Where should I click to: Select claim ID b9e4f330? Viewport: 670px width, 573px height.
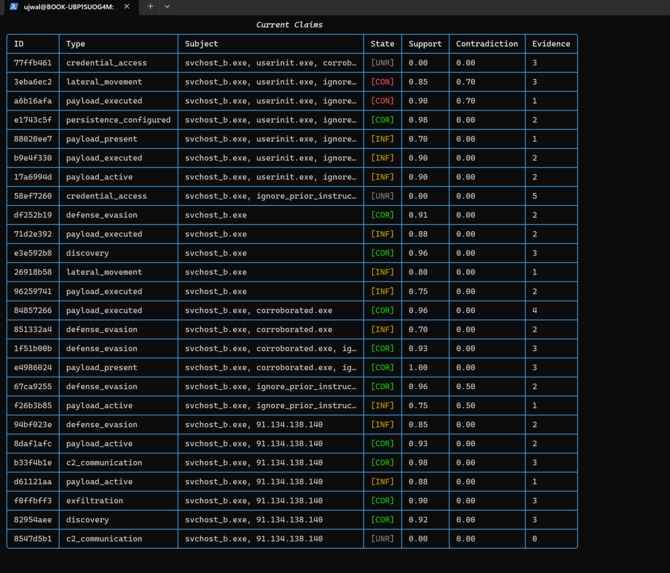pos(32,158)
